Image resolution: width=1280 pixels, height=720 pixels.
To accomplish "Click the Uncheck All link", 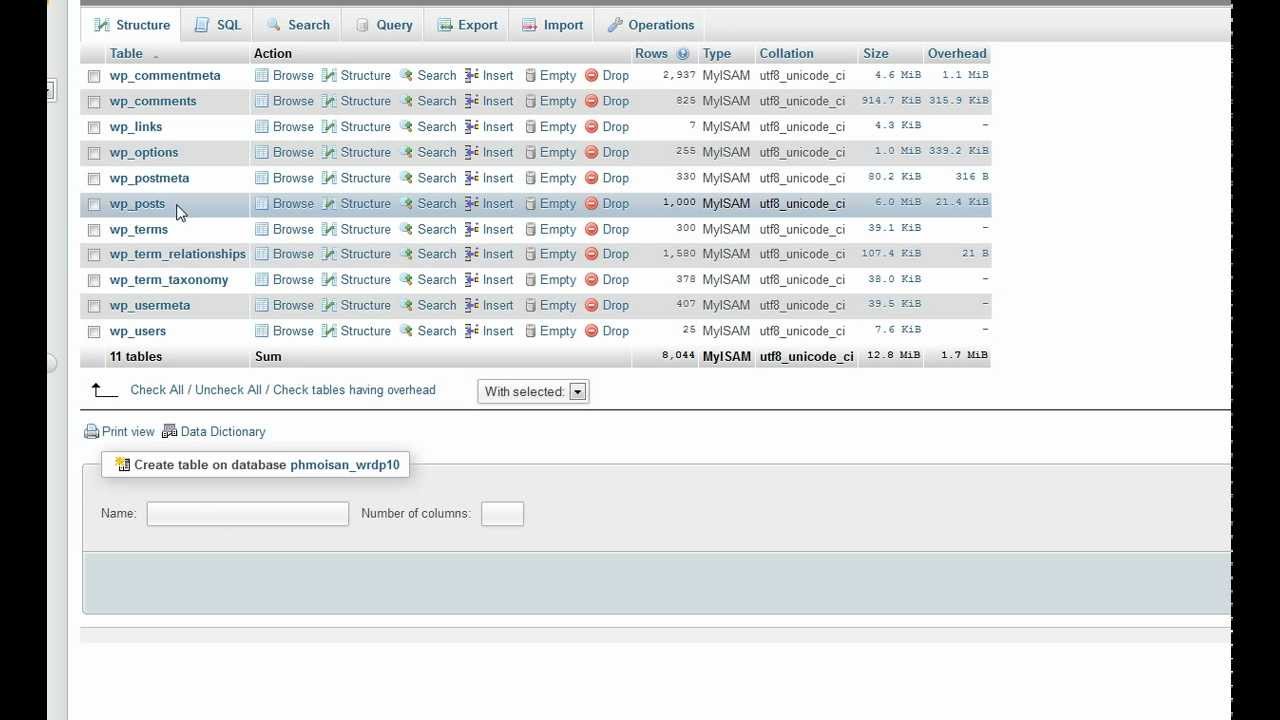I will pyautogui.click(x=228, y=390).
